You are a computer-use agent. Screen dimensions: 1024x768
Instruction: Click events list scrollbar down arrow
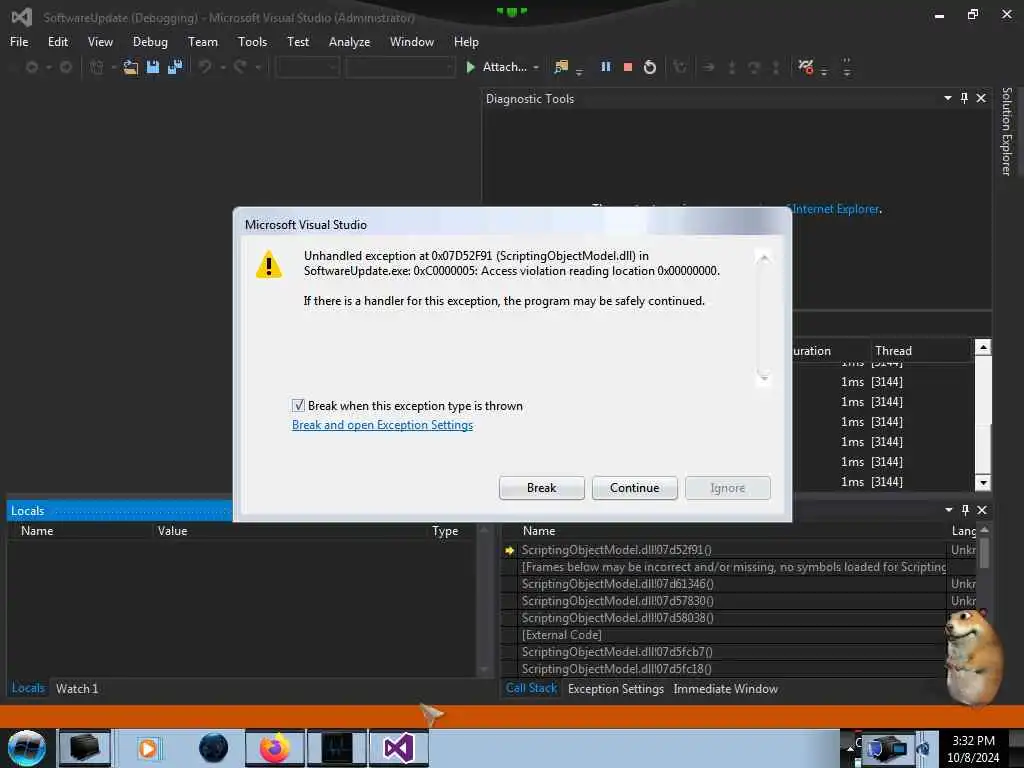[x=983, y=483]
